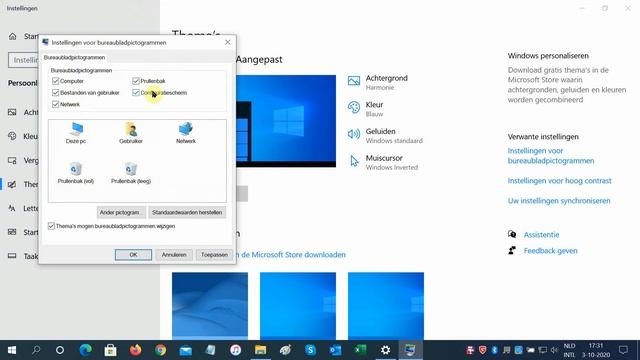The width and height of the screenshot is (640, 360).
Task: Open Outlook from the taskbar
Action: 336,350
